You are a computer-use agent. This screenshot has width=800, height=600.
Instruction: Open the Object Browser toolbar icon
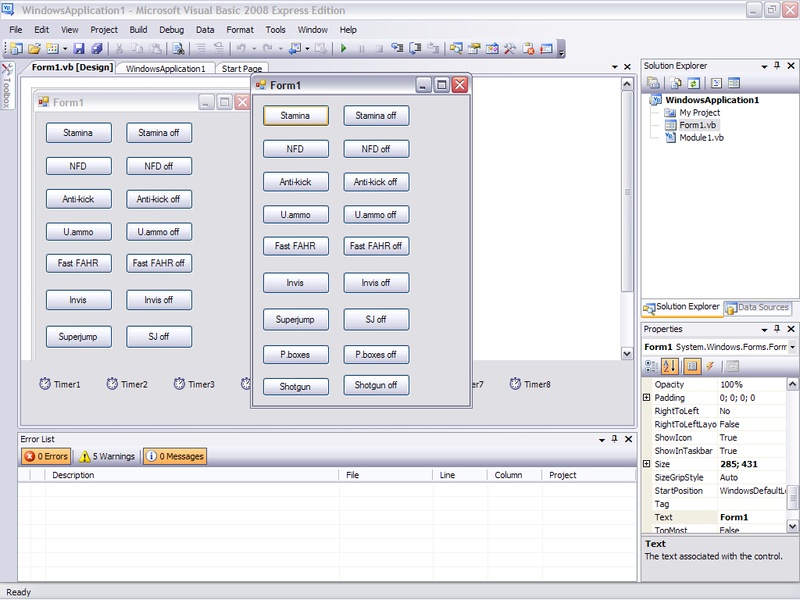point(492,48)
